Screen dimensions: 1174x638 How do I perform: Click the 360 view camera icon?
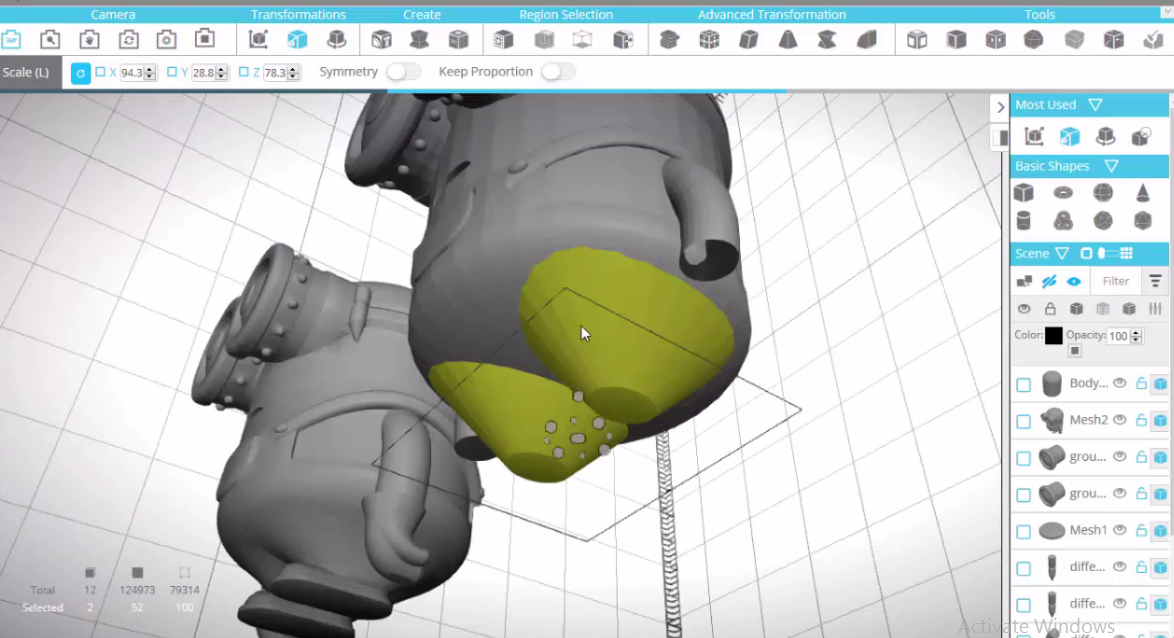click(11, 39)
